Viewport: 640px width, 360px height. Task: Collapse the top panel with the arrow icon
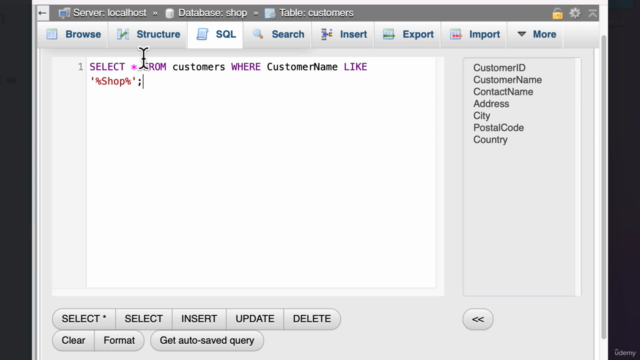click(x=593, y=13)
